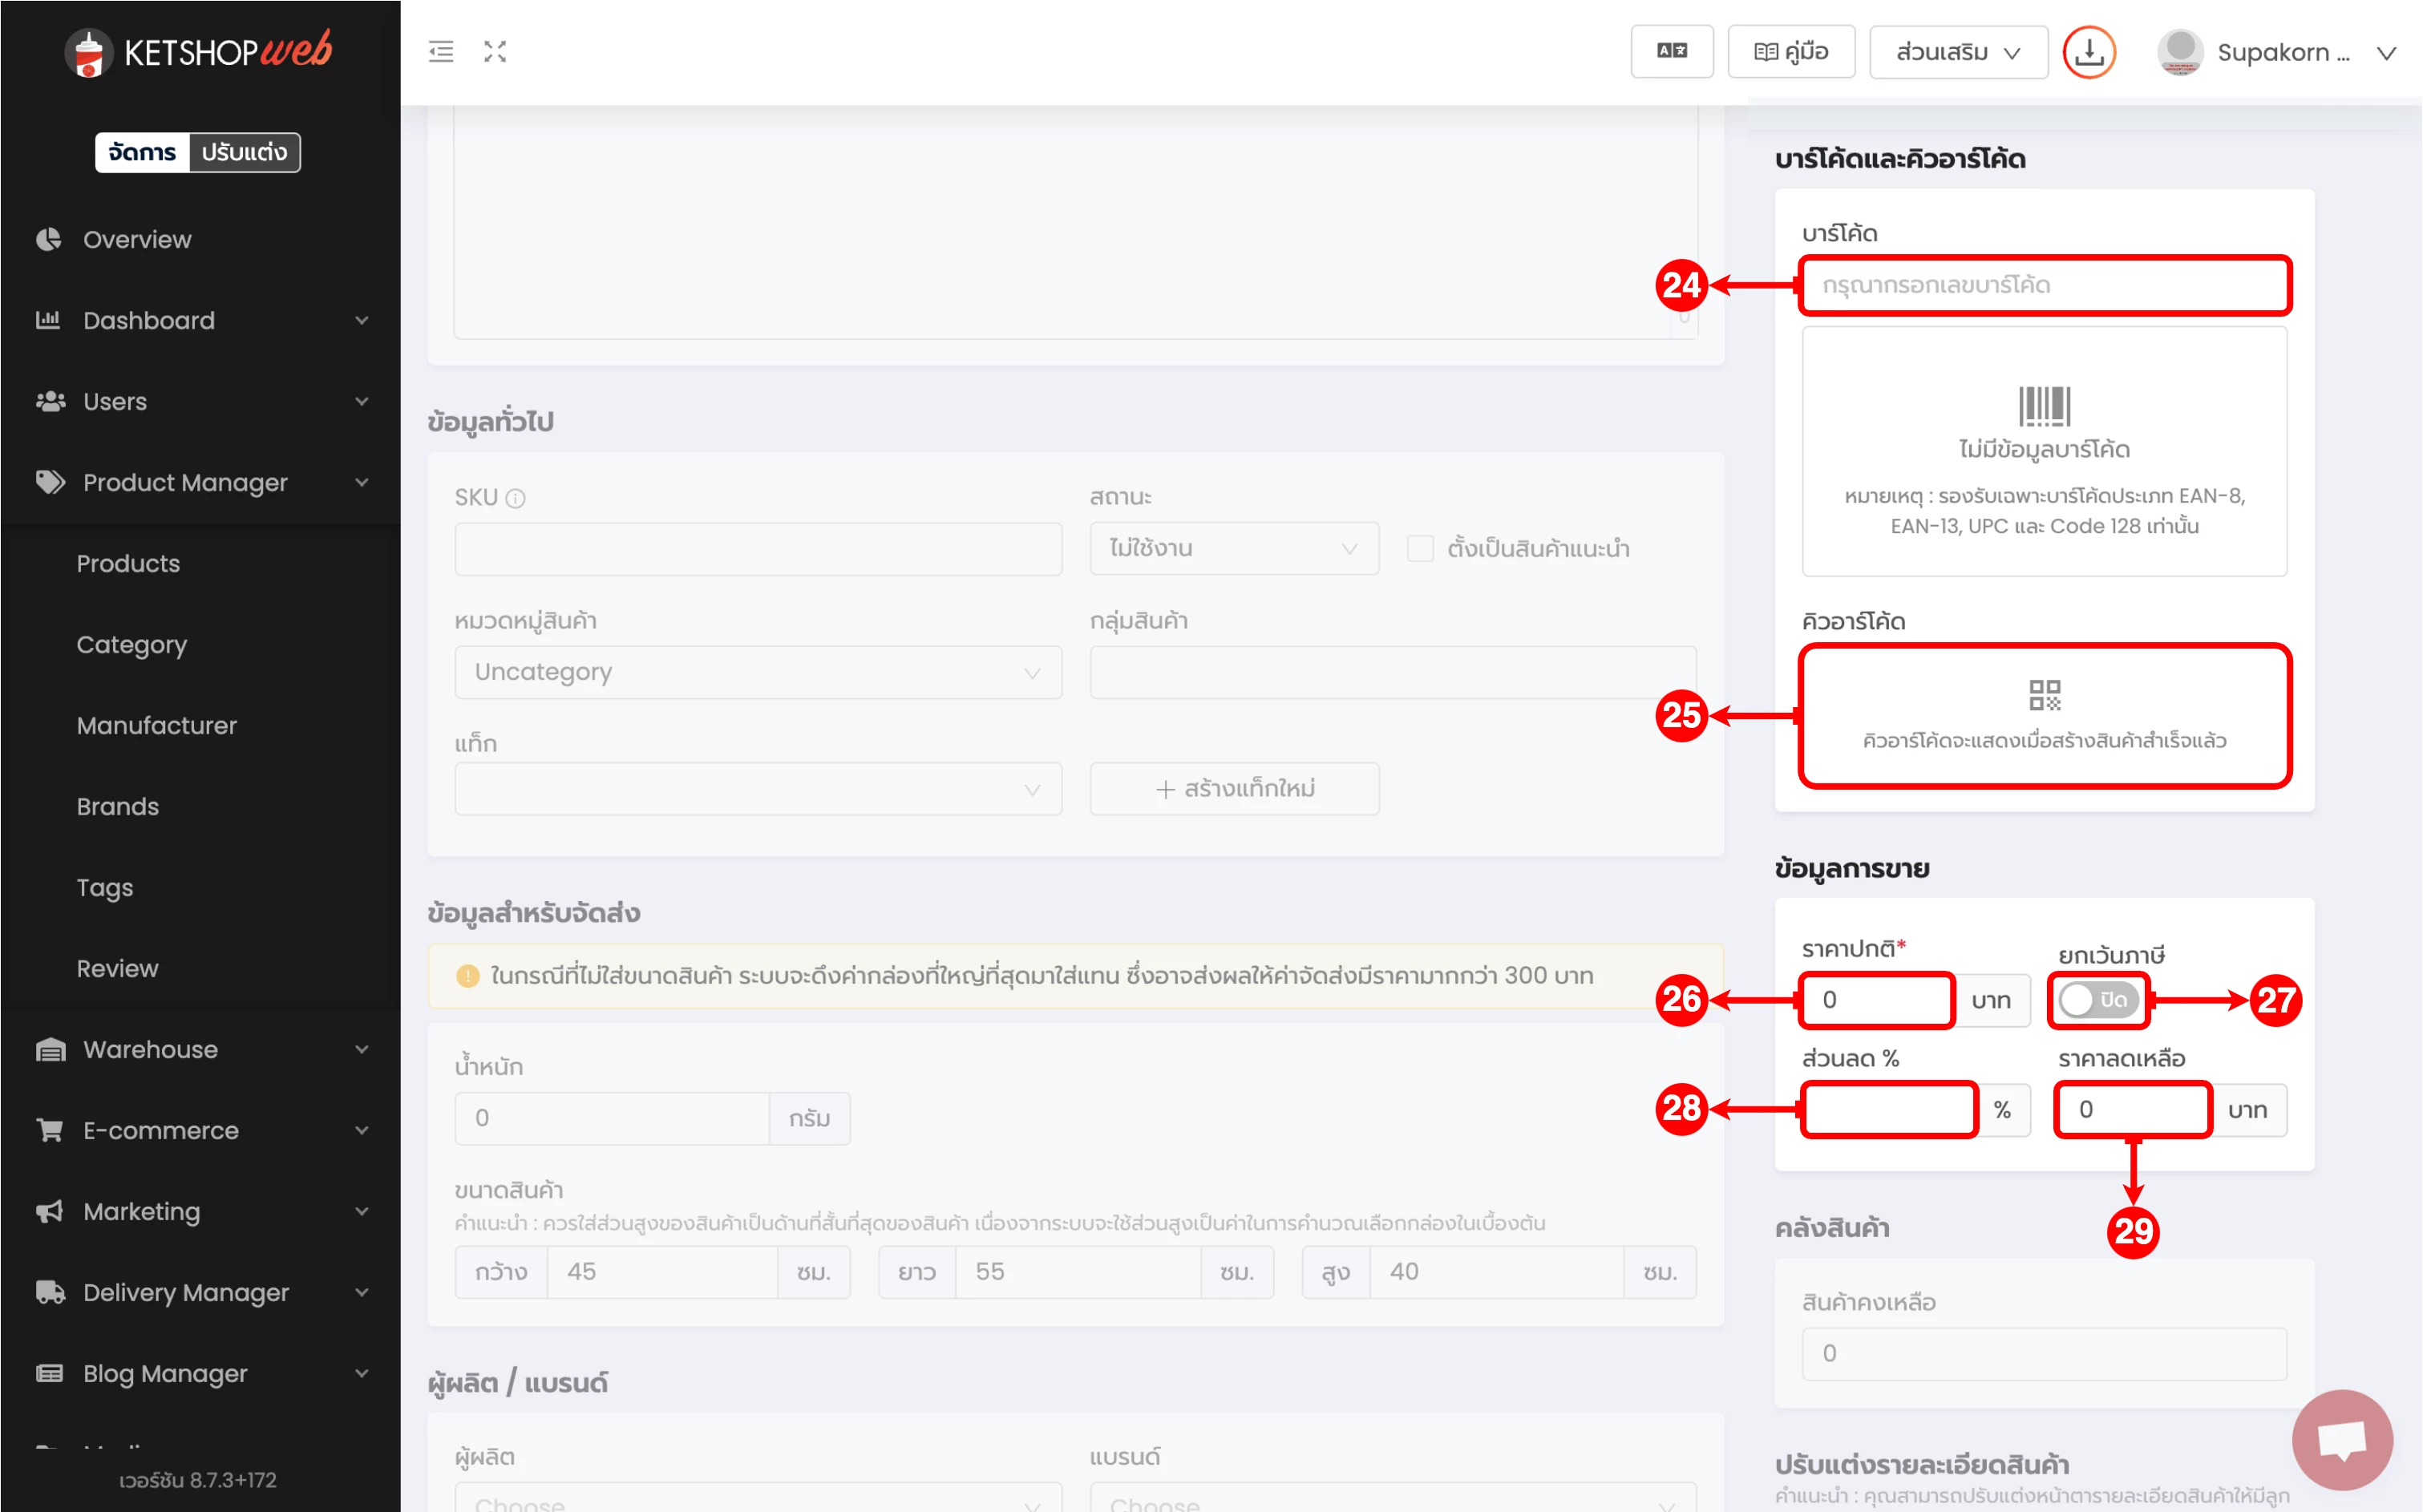Click the Product Manager tags icon
The image size is (2423, 1512).
[x=50, y=482]
